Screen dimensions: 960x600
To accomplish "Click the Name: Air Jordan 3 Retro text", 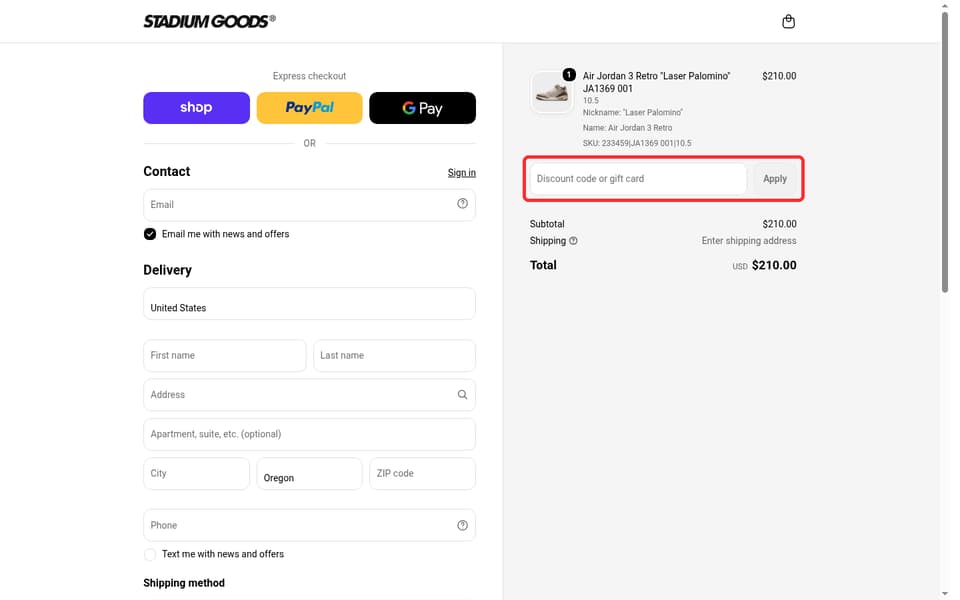I will point(627,128).
